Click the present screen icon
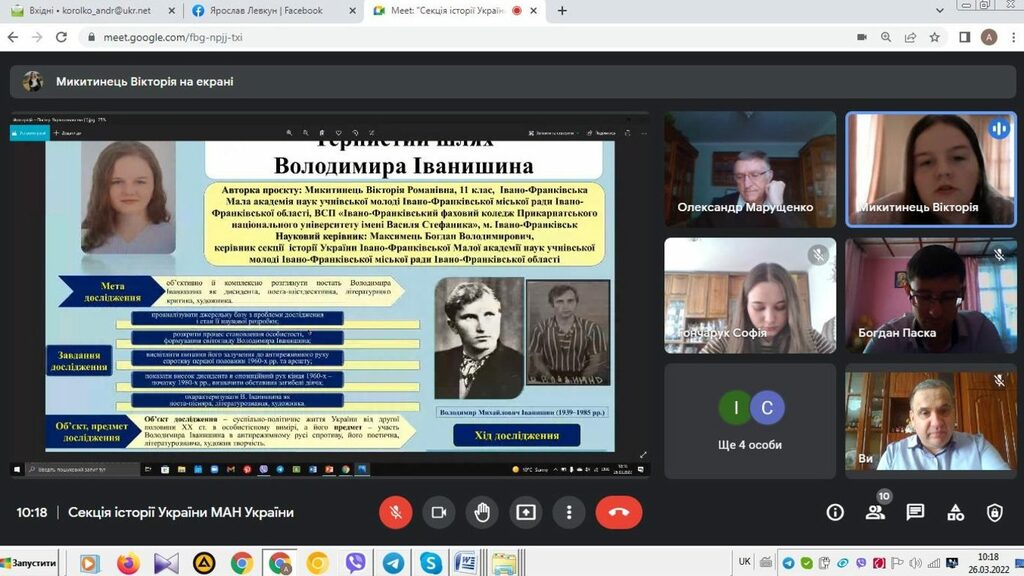This screenshot has width=1024, height=576. point(525,512)
